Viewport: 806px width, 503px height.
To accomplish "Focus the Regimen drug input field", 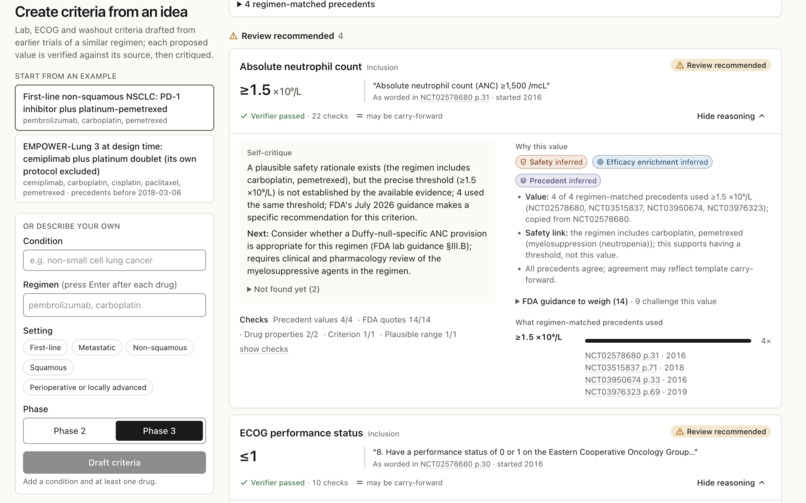I will point(114,305).
